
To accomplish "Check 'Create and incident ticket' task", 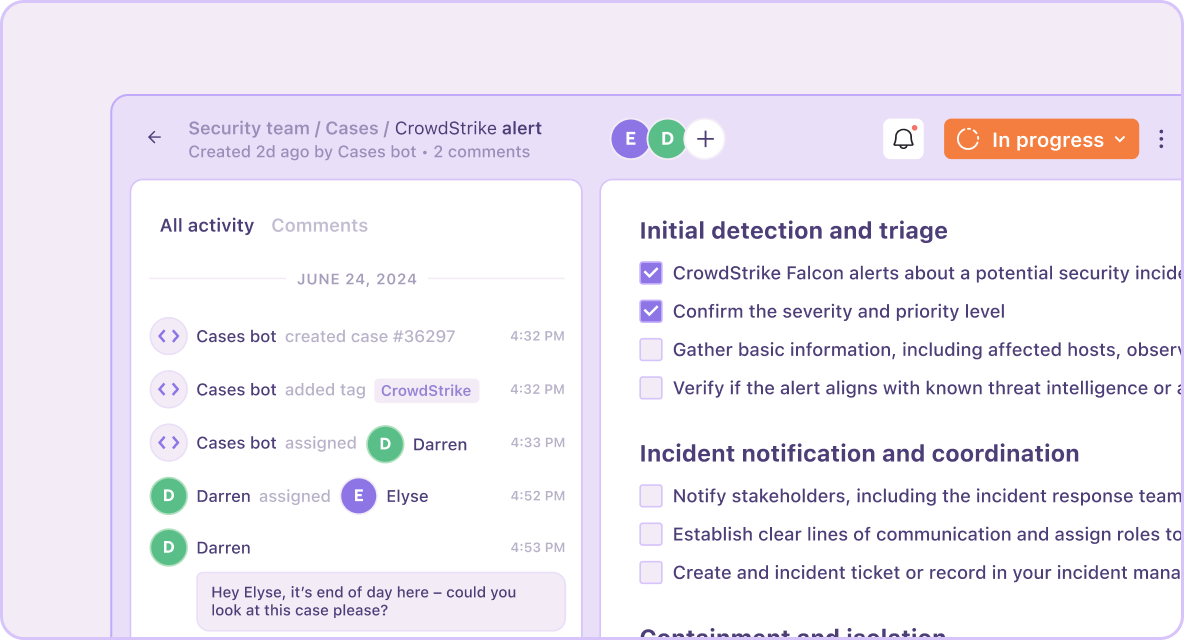I will [651, 573].
